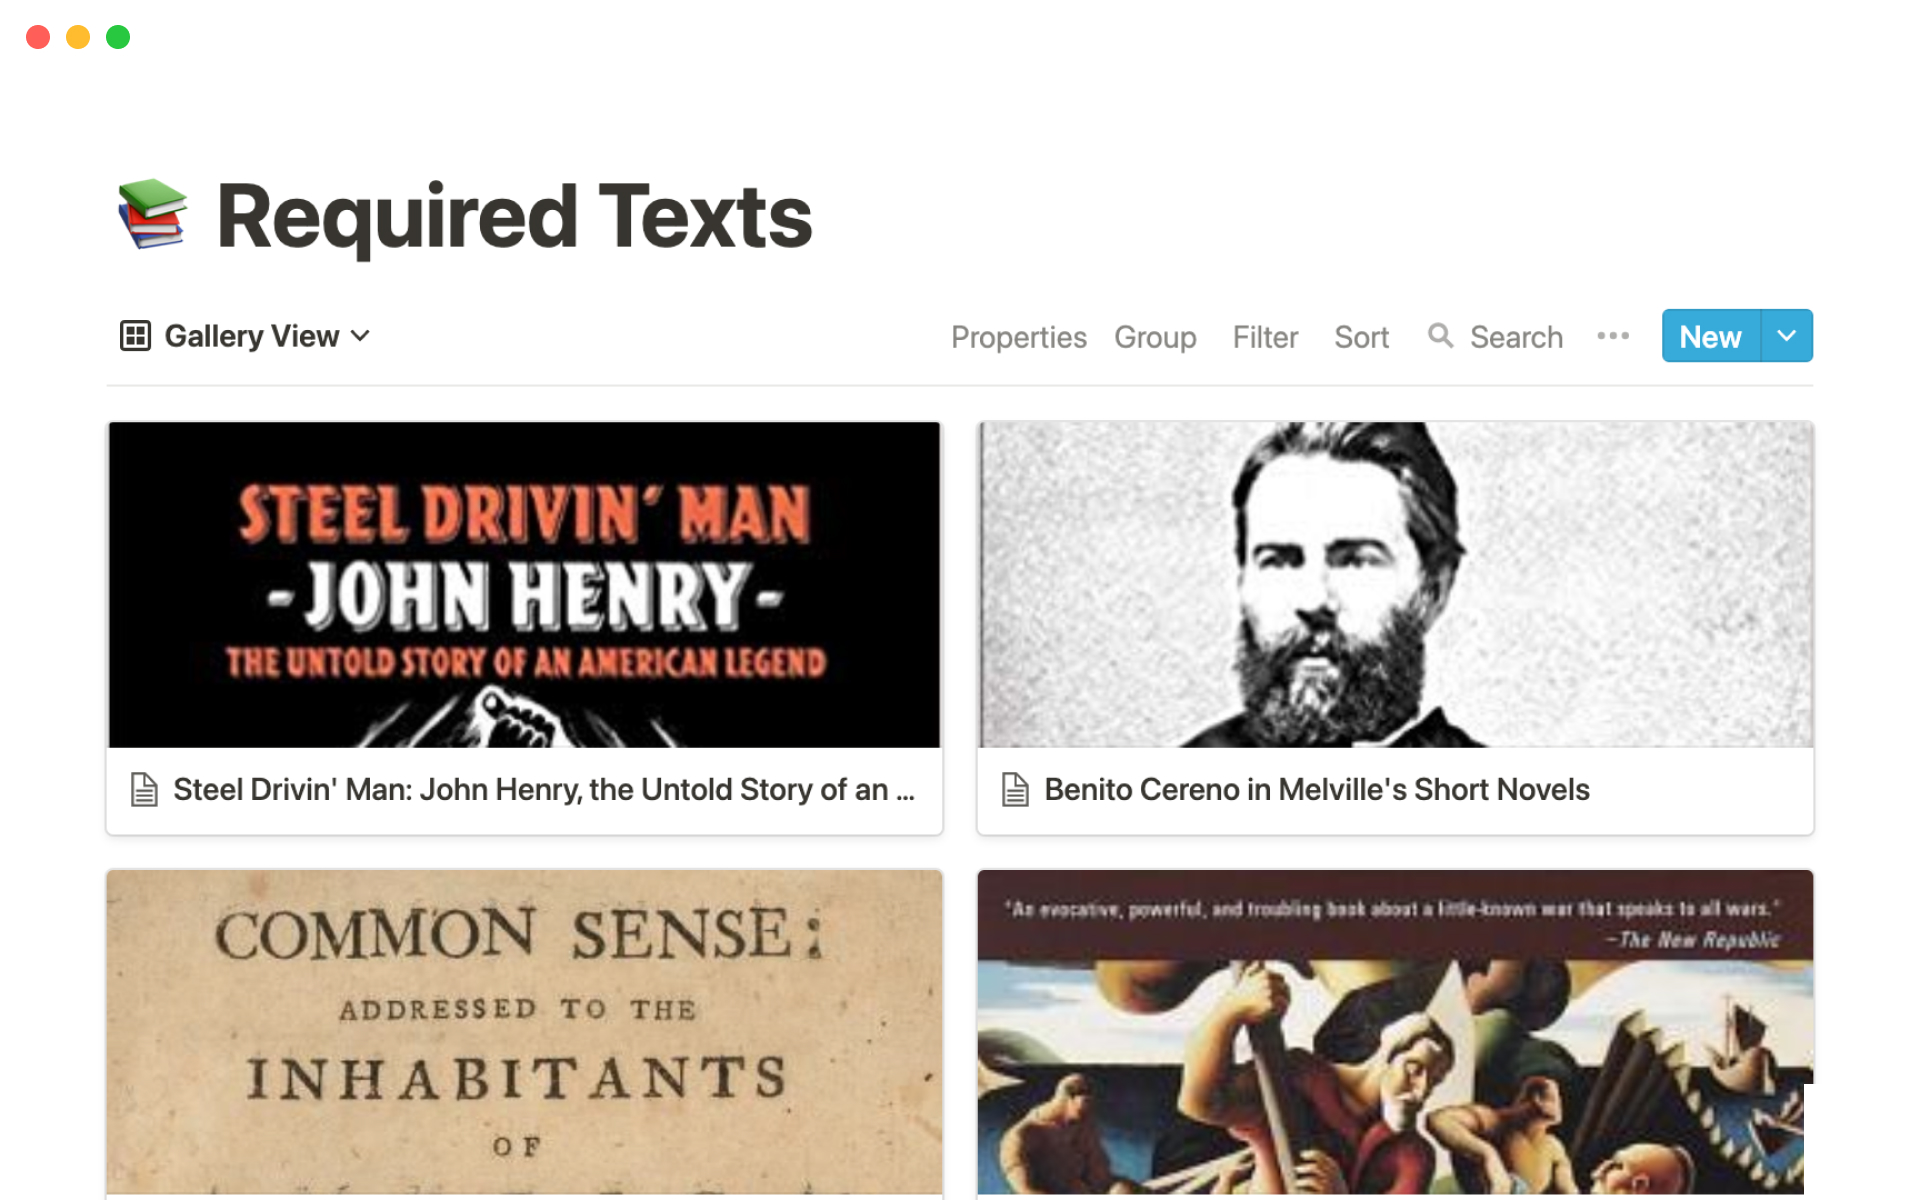
Task: Click the Steel Drivin' Man page icon
Action: [x=144, y=790]
